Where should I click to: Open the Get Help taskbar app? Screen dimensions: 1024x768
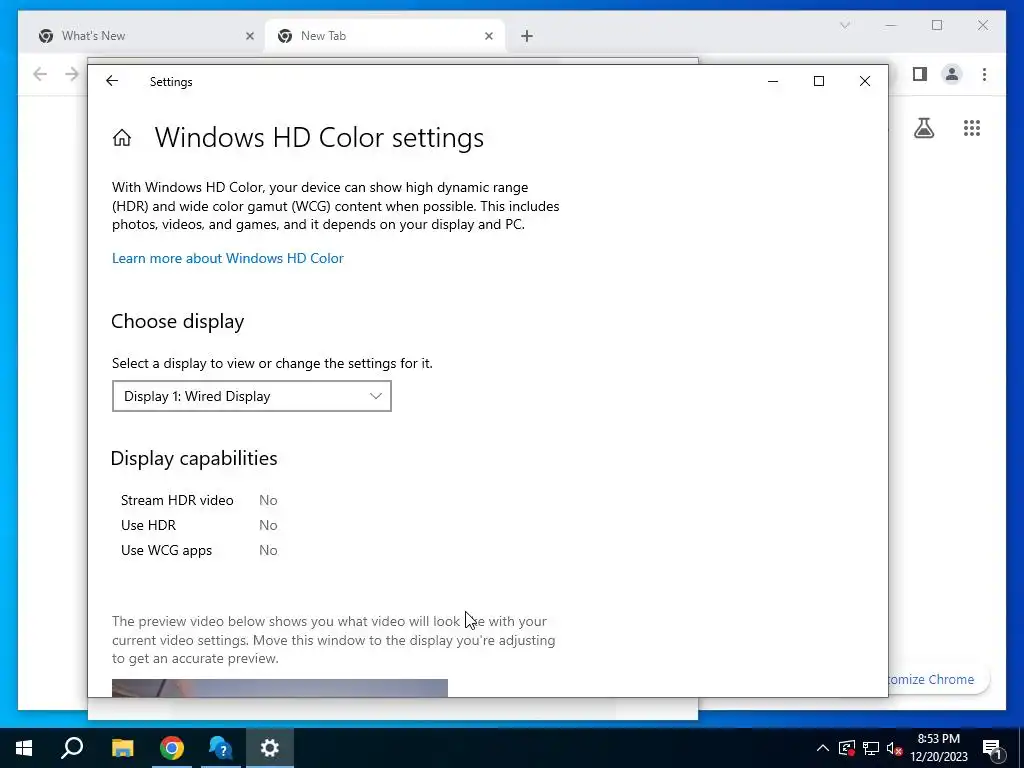click(x=221, y=748)
